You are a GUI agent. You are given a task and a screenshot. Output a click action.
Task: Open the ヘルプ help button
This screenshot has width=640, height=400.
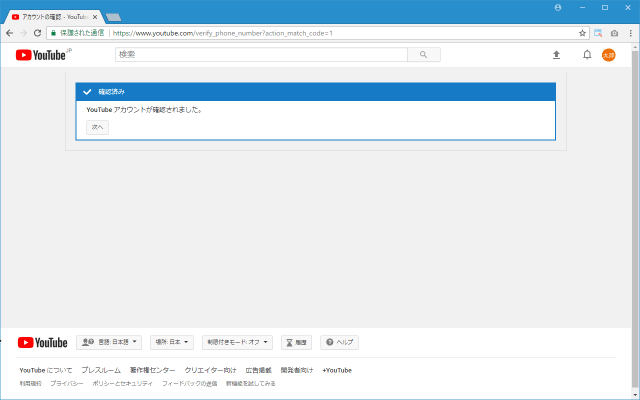coord(340,342)
